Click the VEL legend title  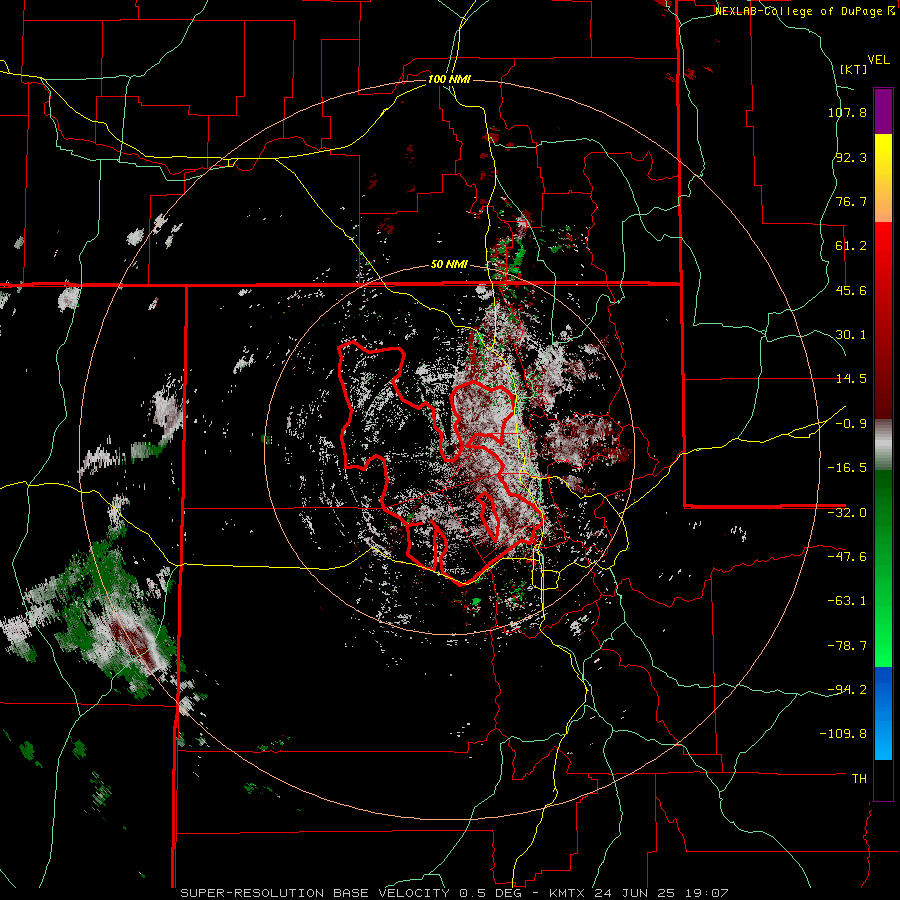pos(878,60)
